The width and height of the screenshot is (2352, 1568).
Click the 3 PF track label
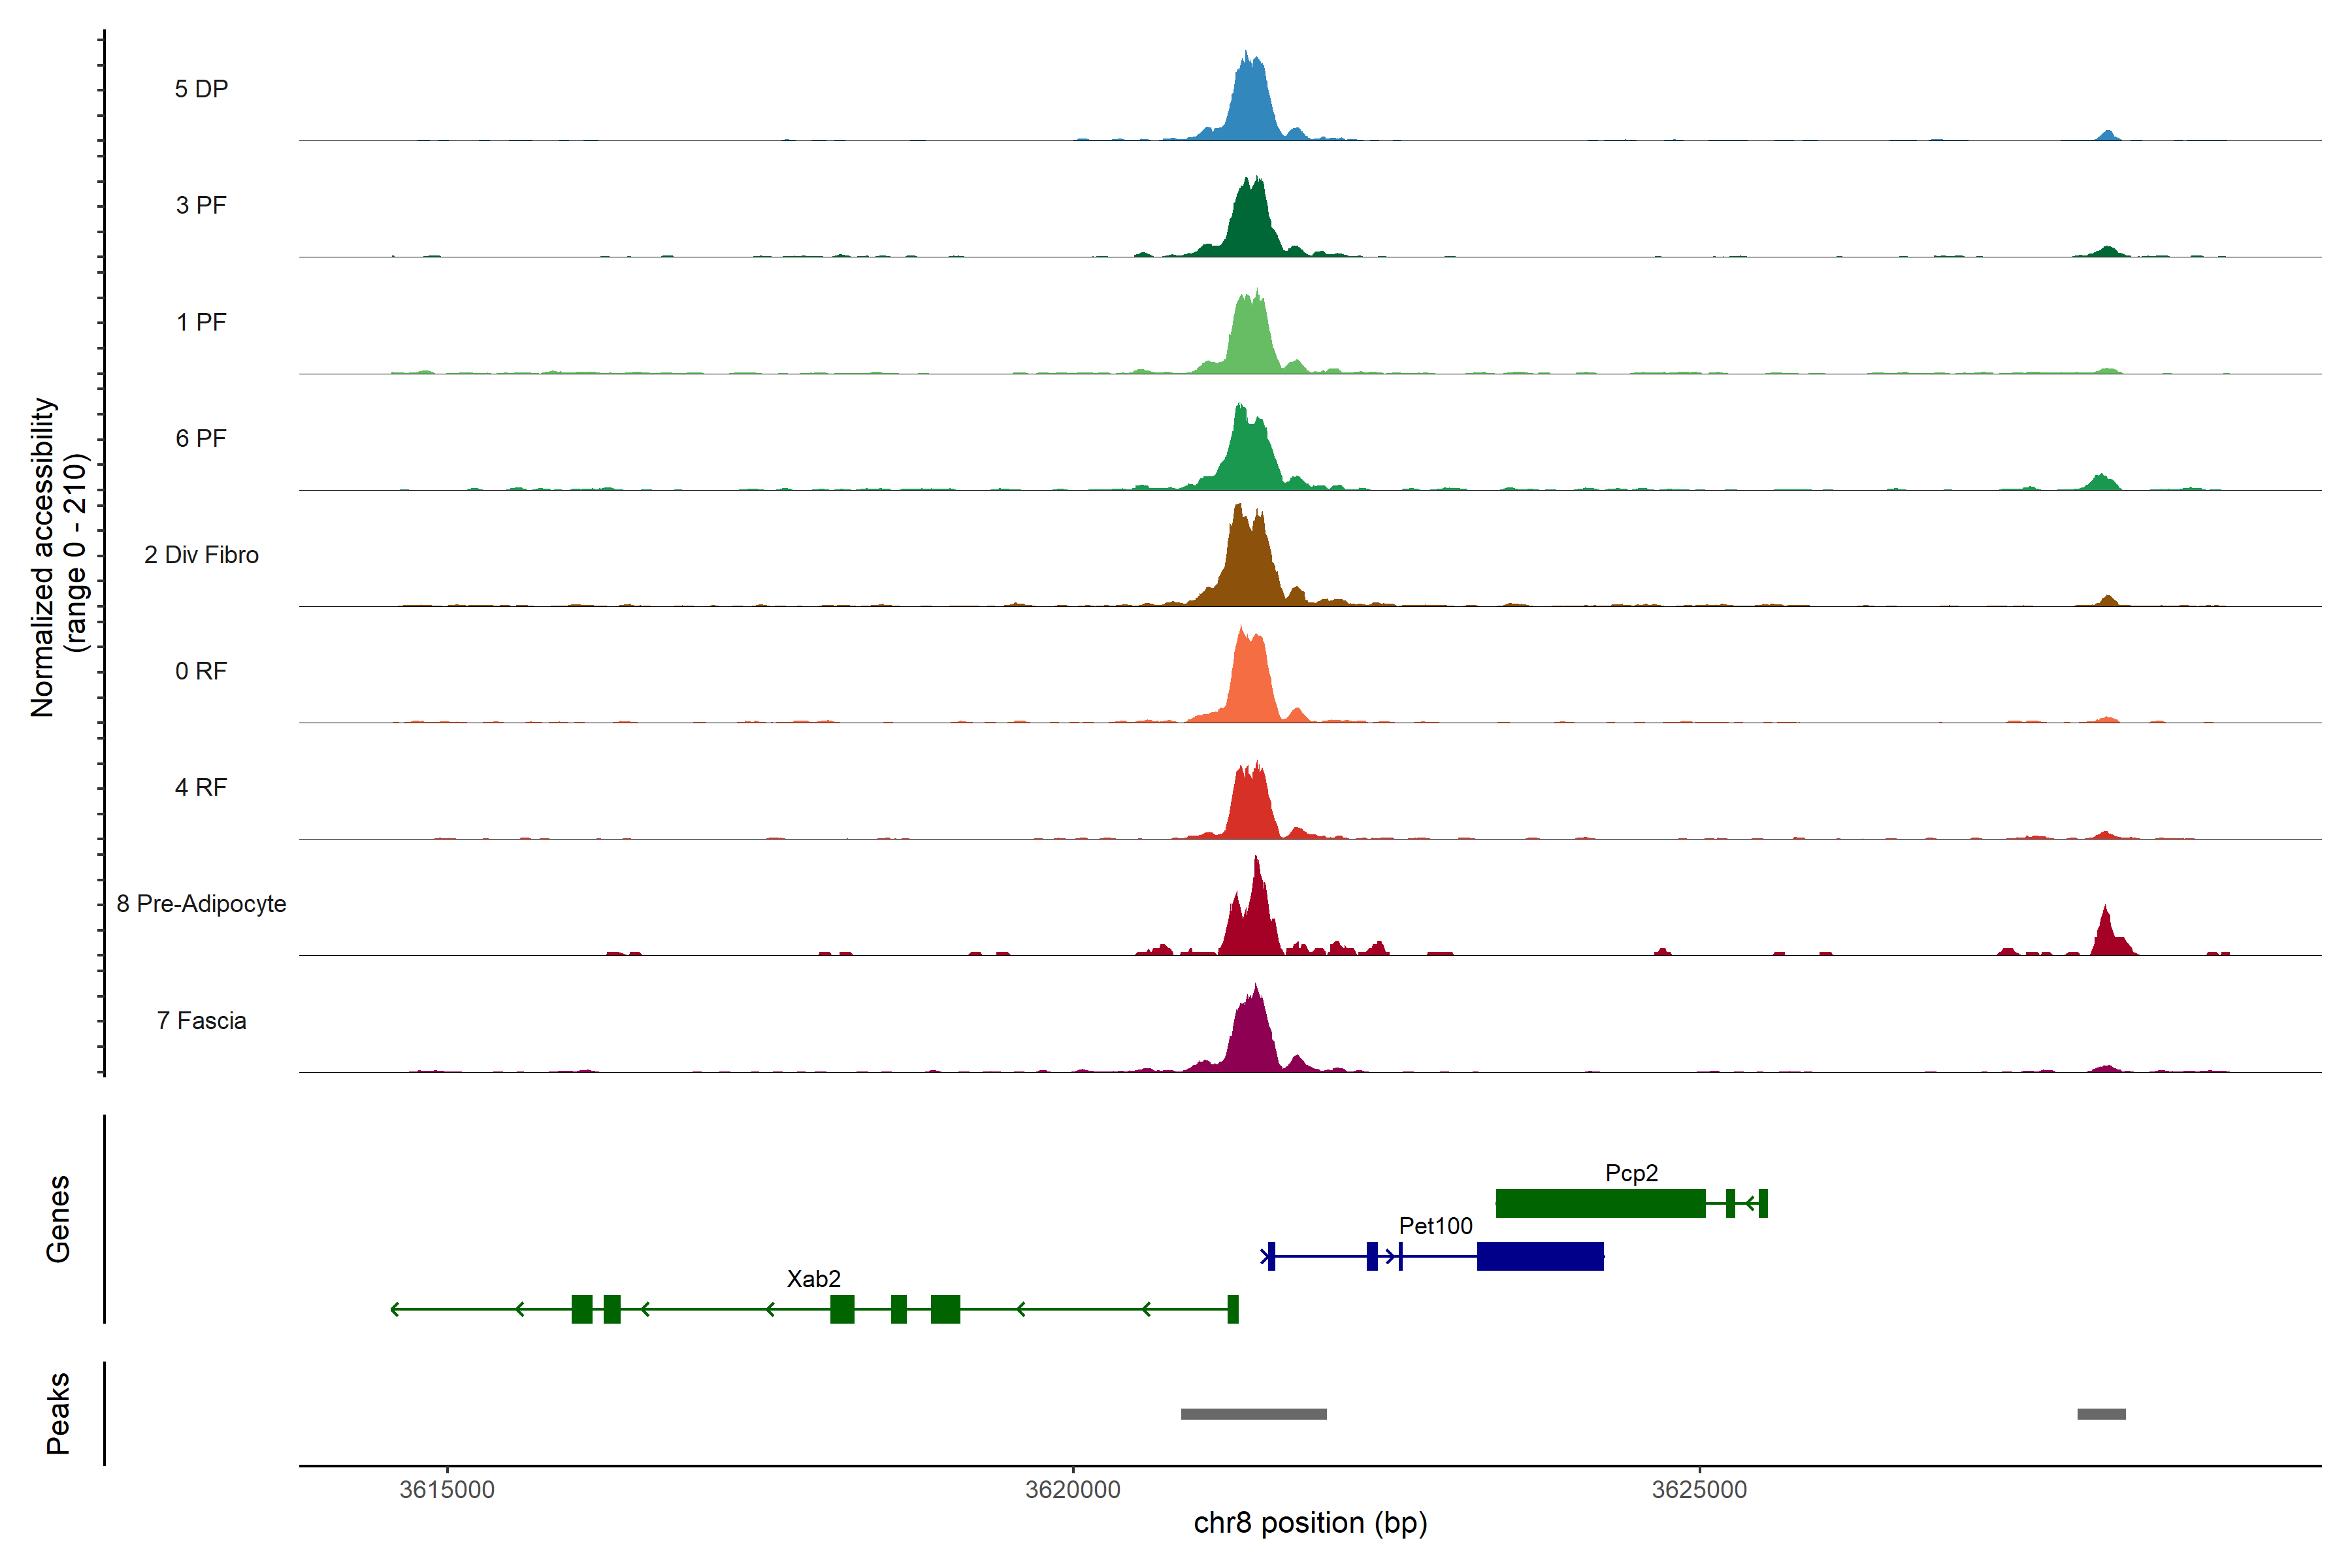pyautogui.click(x=201, y=205)
